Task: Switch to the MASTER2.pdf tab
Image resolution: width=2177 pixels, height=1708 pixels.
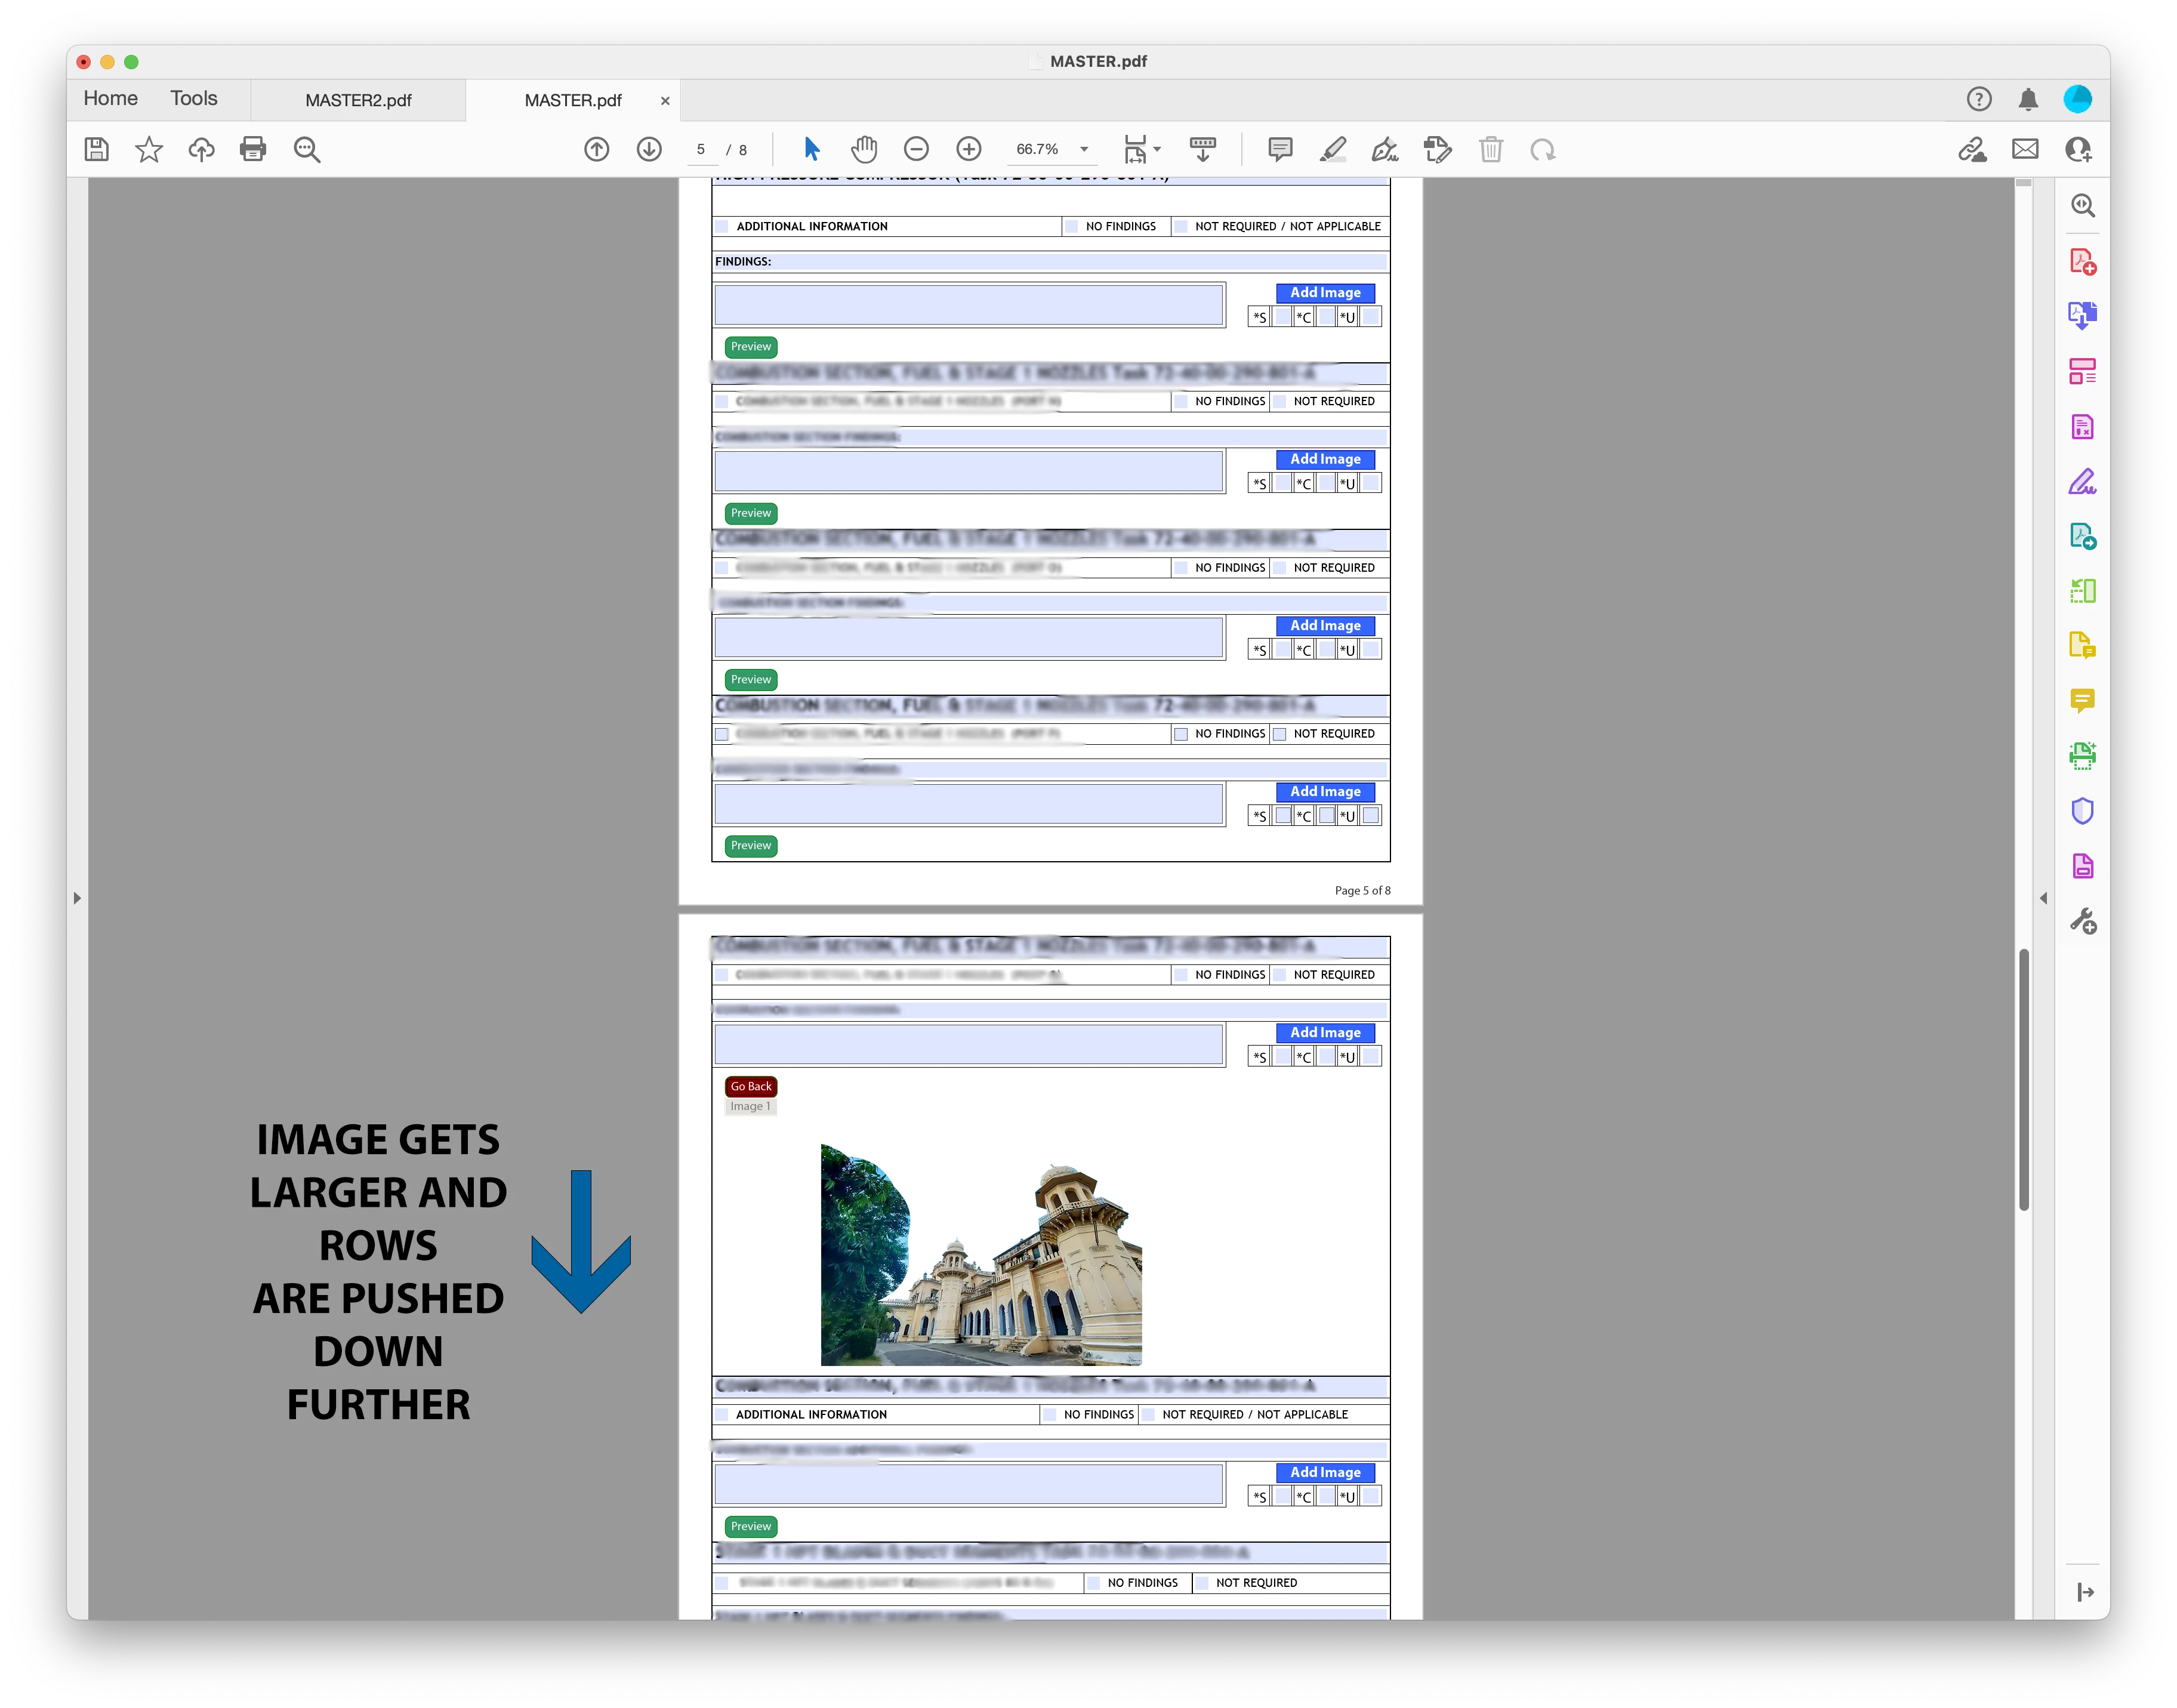Action: (x=358, y=101)
